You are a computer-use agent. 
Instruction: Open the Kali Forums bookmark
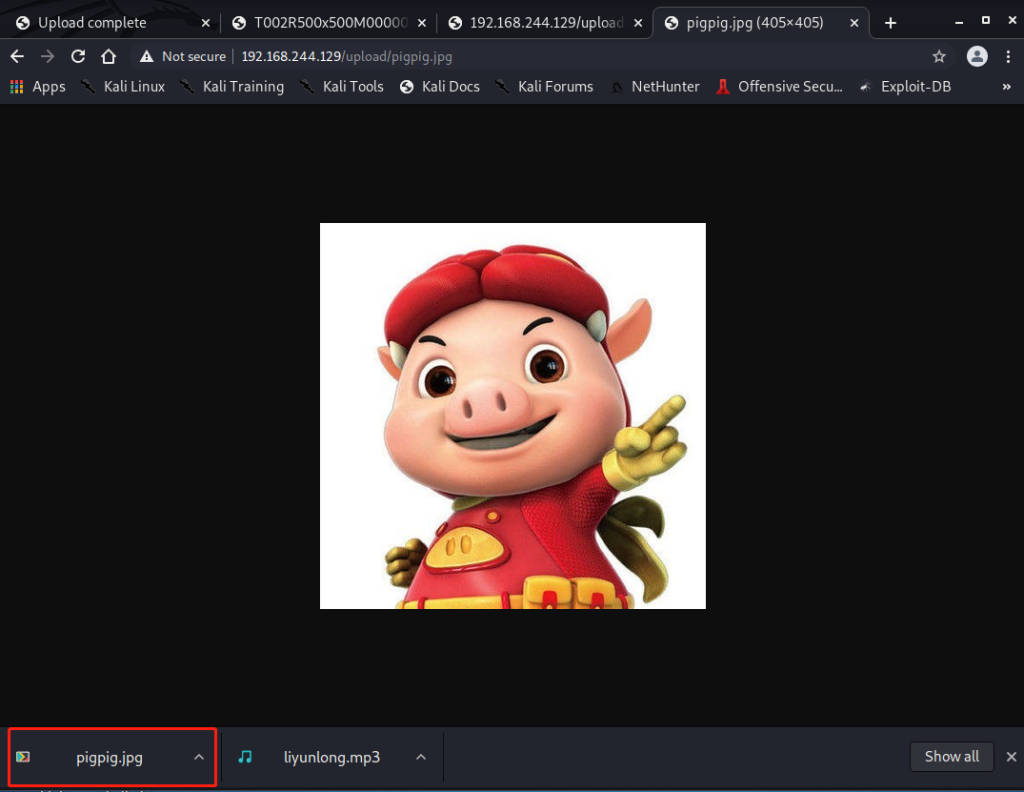tap(544, 87)
